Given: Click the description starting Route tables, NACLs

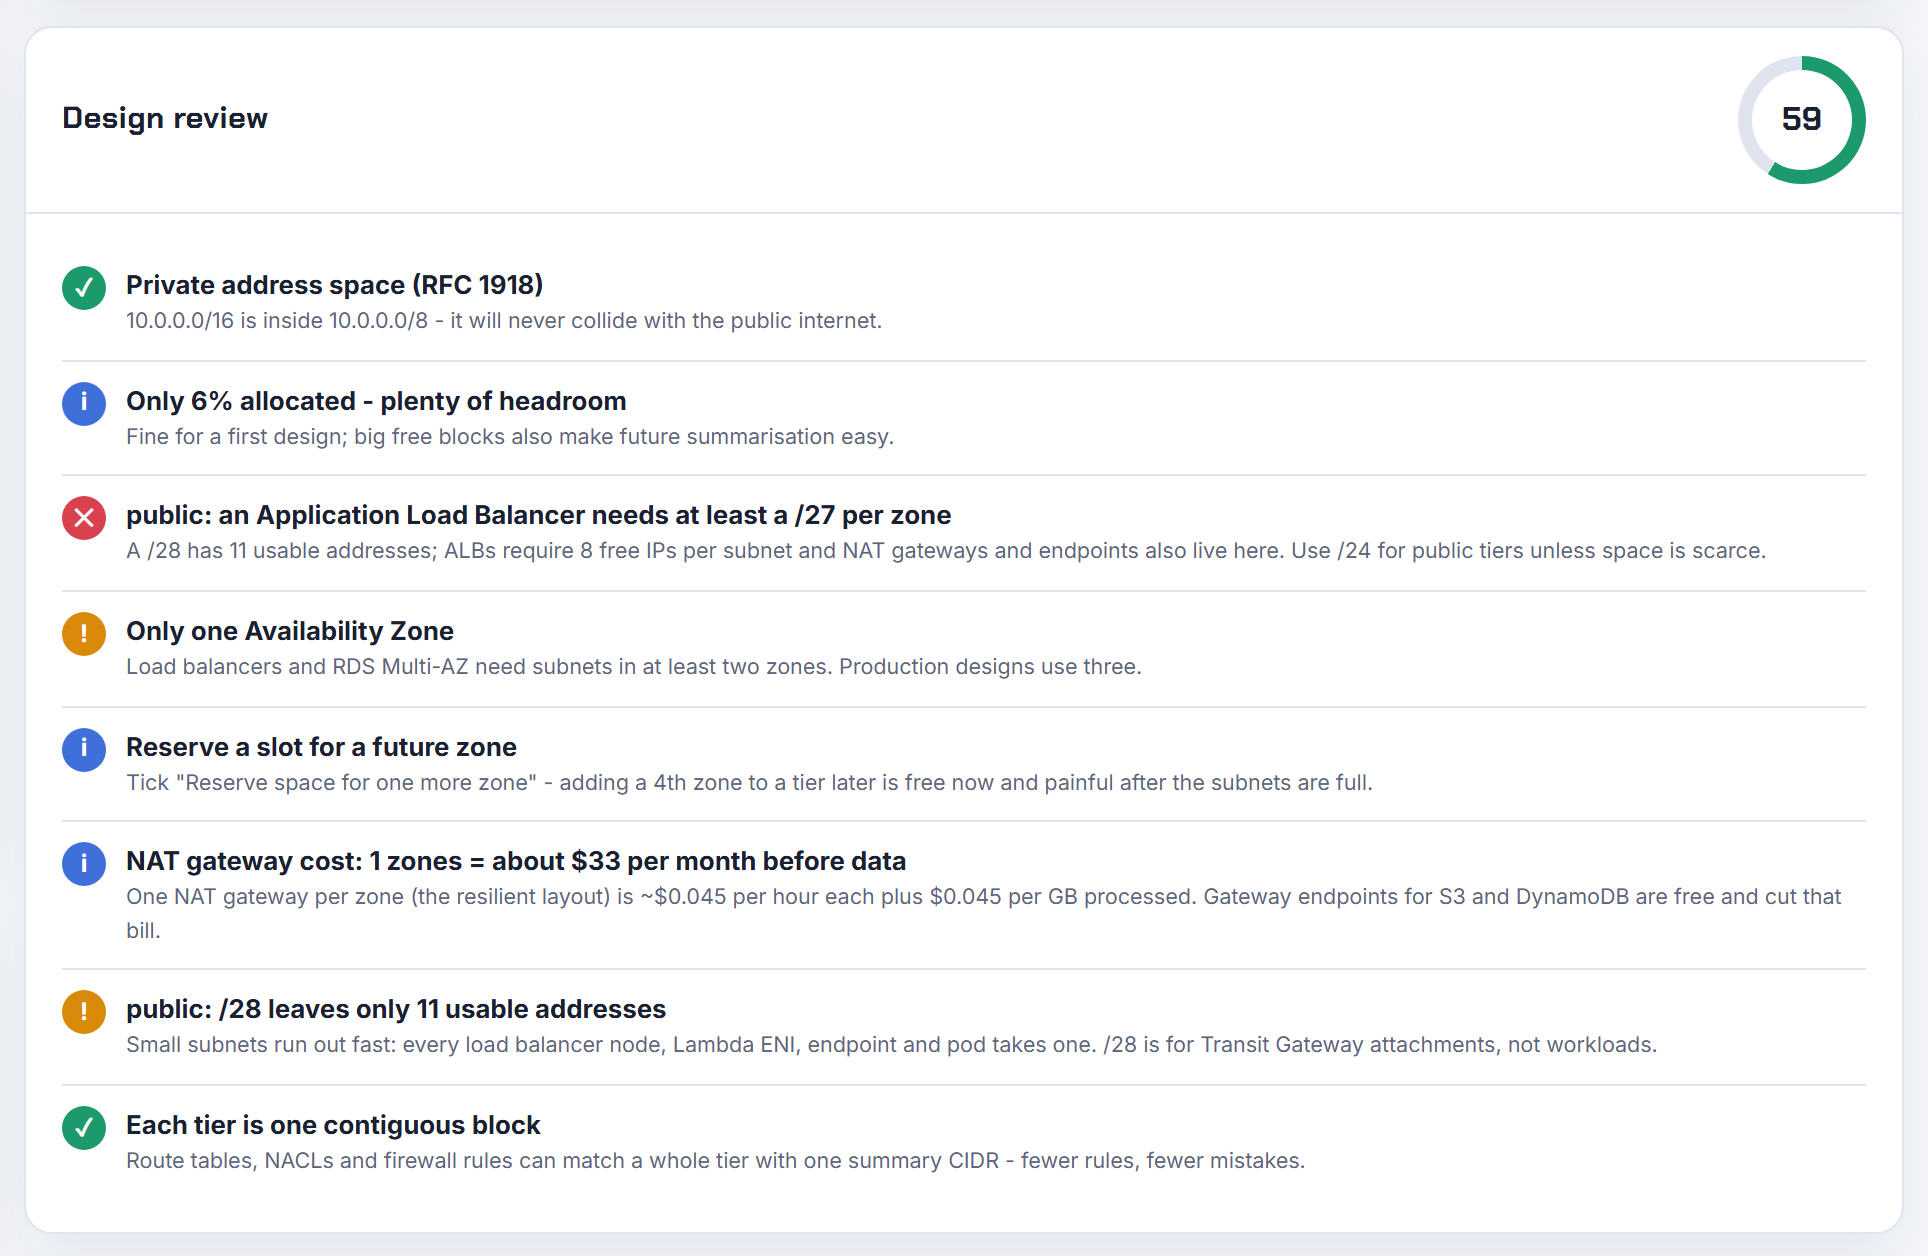Looking at the screenshot, I should click(715, 1161).
